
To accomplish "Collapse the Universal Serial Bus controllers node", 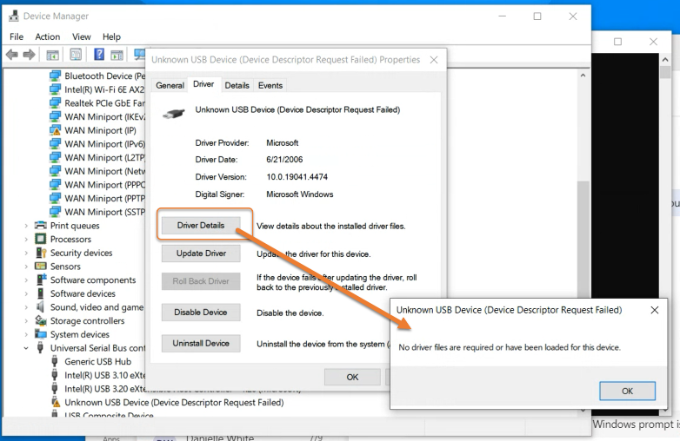I will (x=27, y=347).
